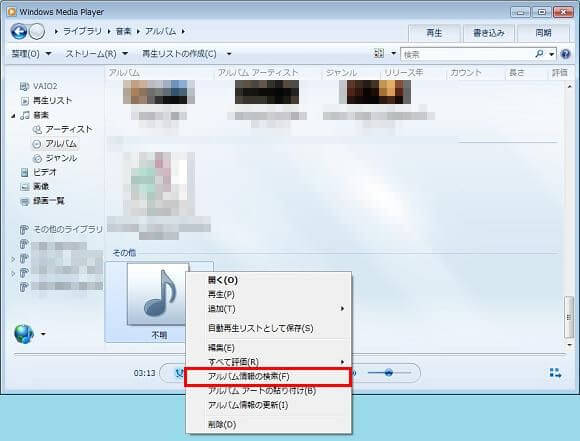Select the first blurred album cover thumbnail

coord(159,92)
